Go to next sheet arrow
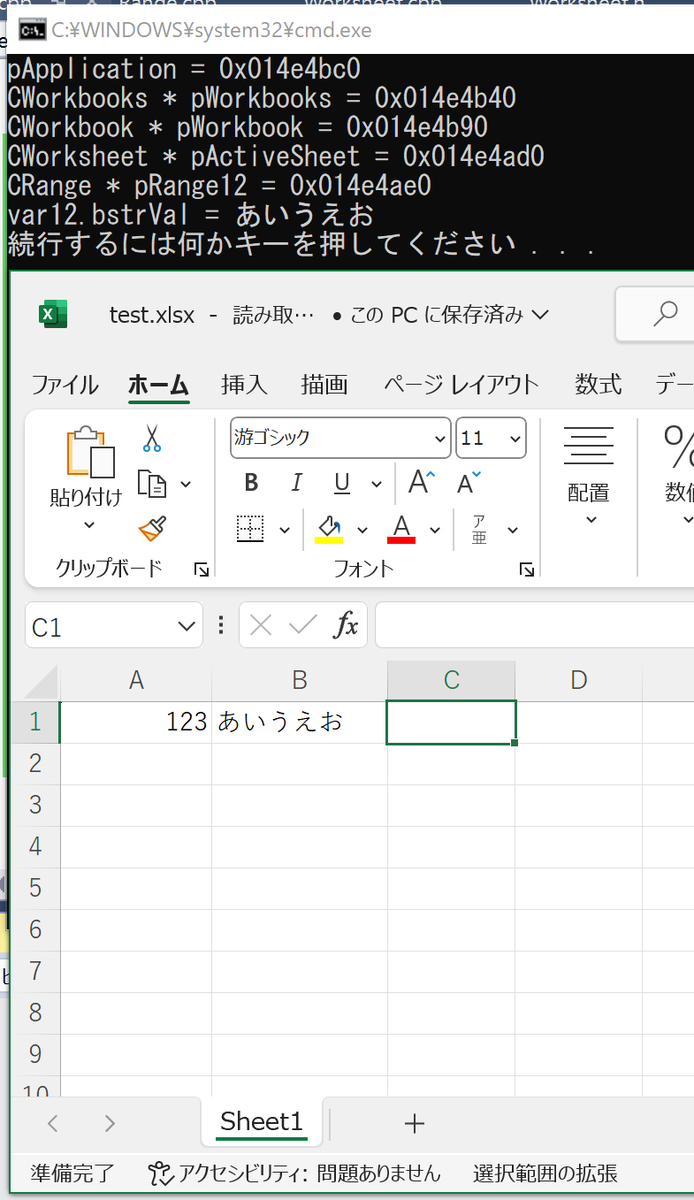 tap(110, 1123)
